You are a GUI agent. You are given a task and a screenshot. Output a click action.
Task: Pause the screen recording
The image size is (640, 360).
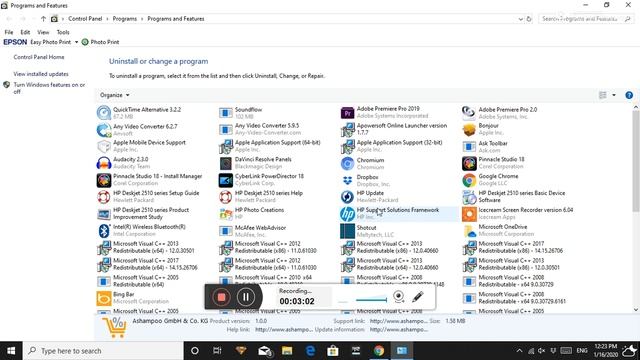(x=246, y=297)
